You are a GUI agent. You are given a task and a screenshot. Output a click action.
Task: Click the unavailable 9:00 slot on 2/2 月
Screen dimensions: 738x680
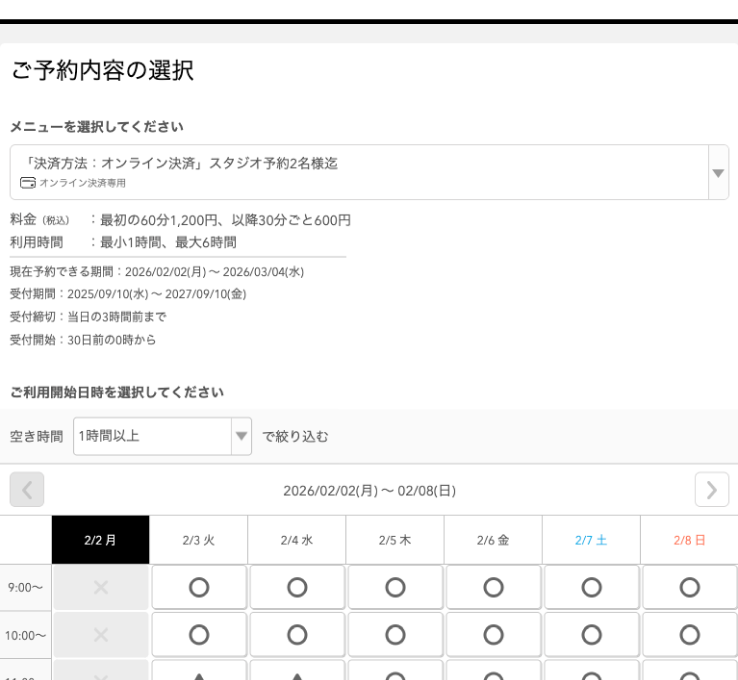tap(101, 587)
